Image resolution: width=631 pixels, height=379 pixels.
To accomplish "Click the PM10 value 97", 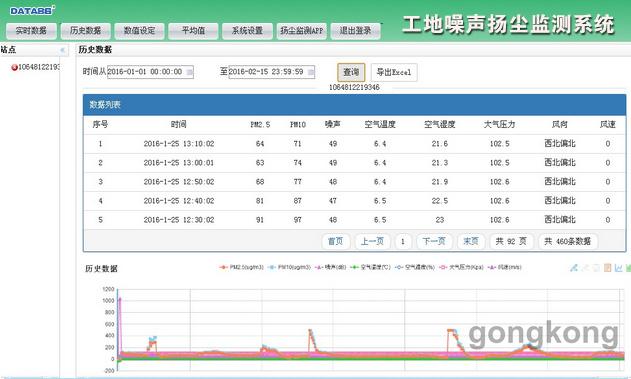I will 297,220.
